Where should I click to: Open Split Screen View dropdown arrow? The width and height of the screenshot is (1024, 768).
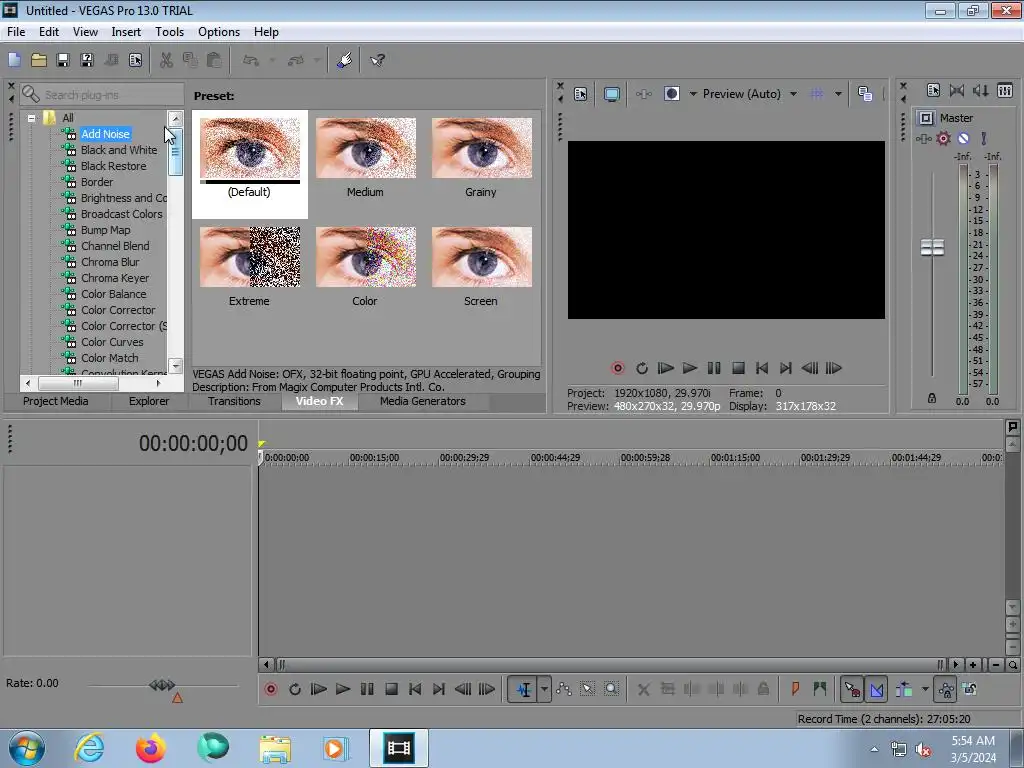[x=693, y=94]
